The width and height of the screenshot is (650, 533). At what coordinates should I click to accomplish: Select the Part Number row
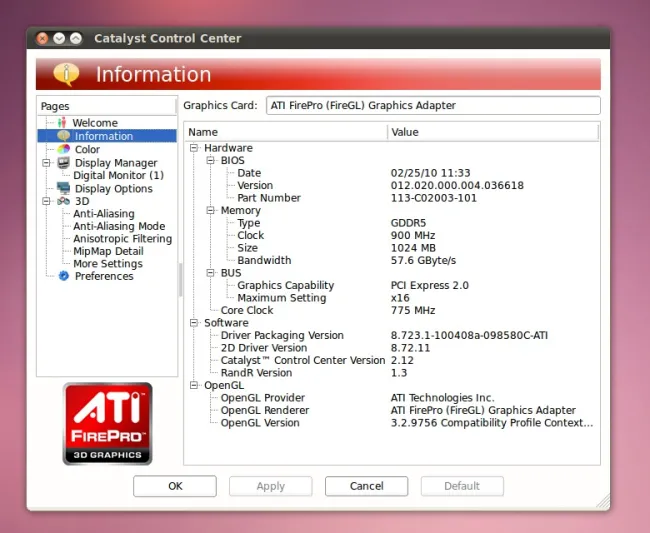pos(392,198)
